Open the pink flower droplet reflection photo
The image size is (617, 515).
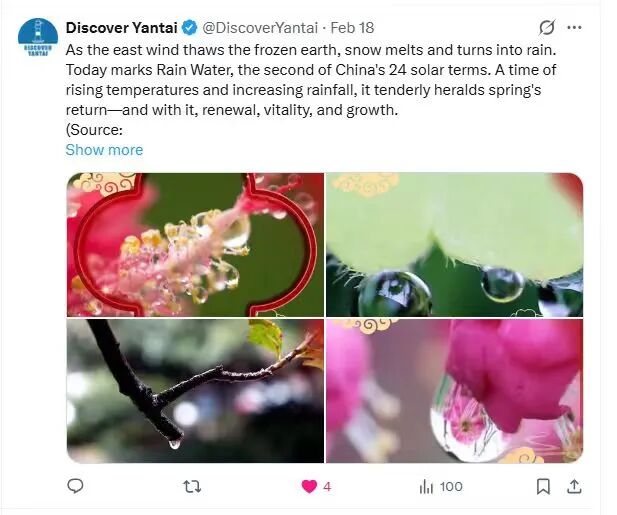click(454, 391)
